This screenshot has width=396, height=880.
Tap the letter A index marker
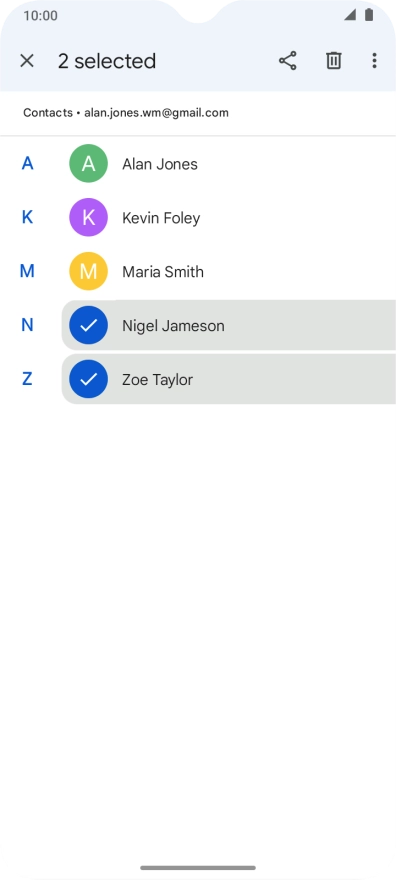[27, 163]
